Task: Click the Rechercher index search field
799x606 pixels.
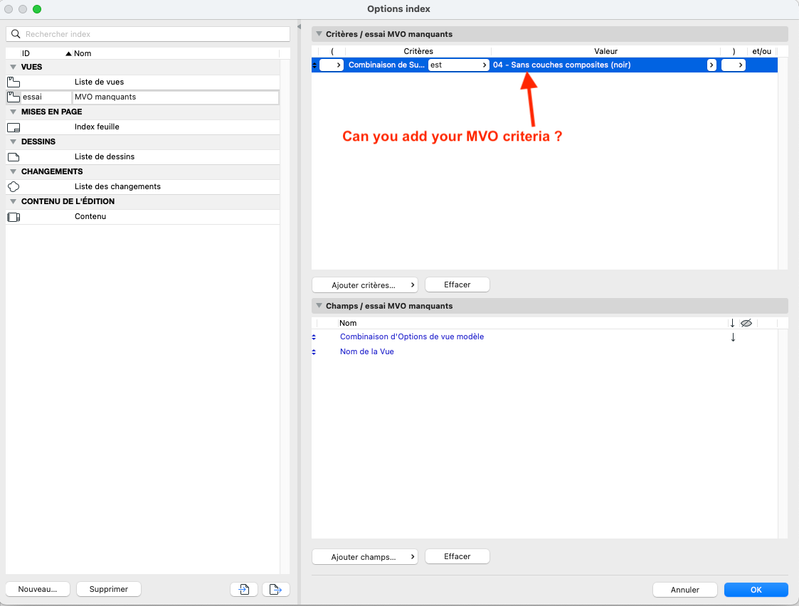Action: pyautogui.click(x=148, y=34)
